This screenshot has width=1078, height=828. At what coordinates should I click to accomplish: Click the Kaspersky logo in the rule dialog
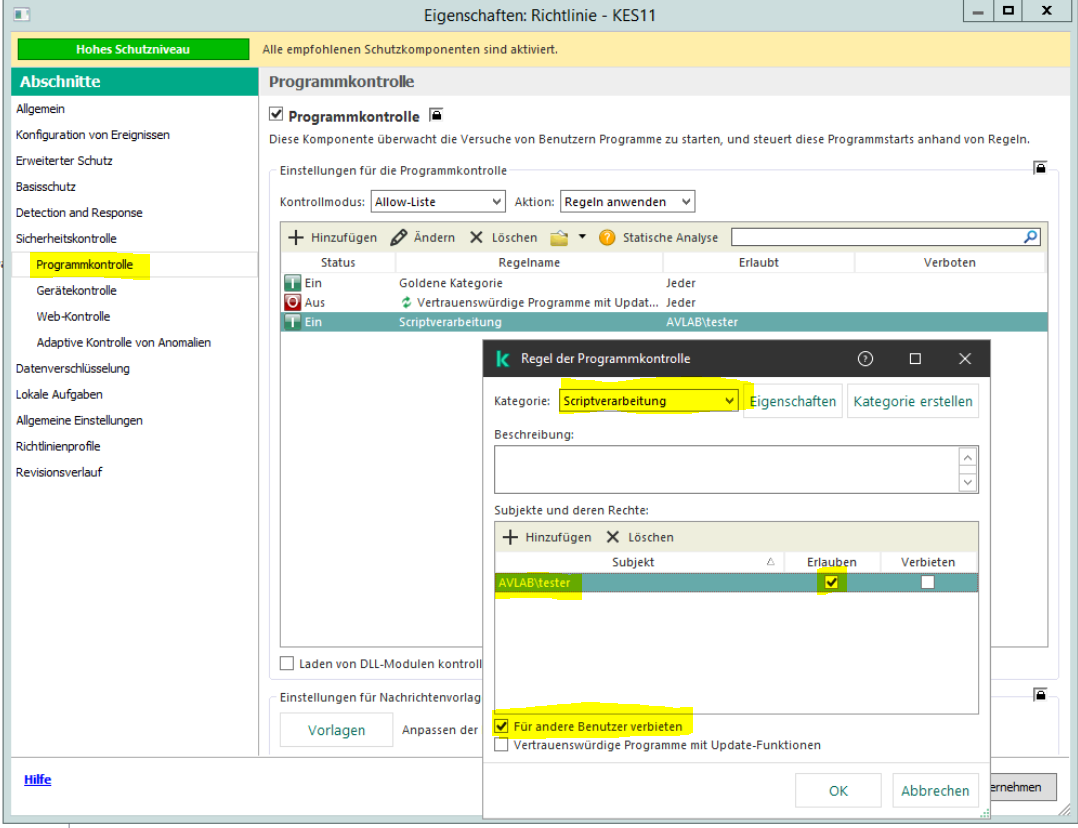click(x=503, y=358)
